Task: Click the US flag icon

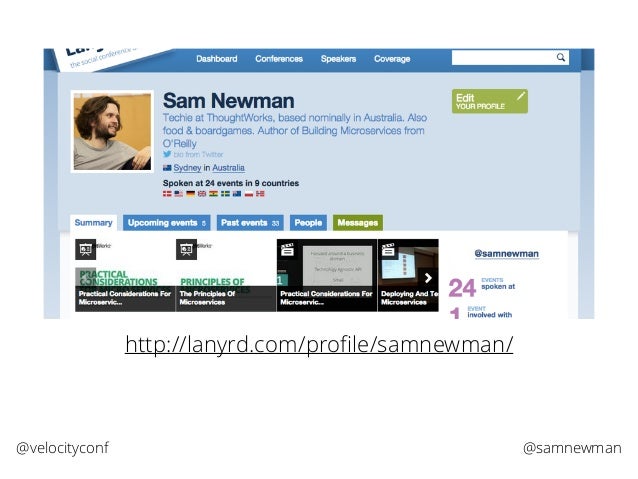Action: point(179,194)
